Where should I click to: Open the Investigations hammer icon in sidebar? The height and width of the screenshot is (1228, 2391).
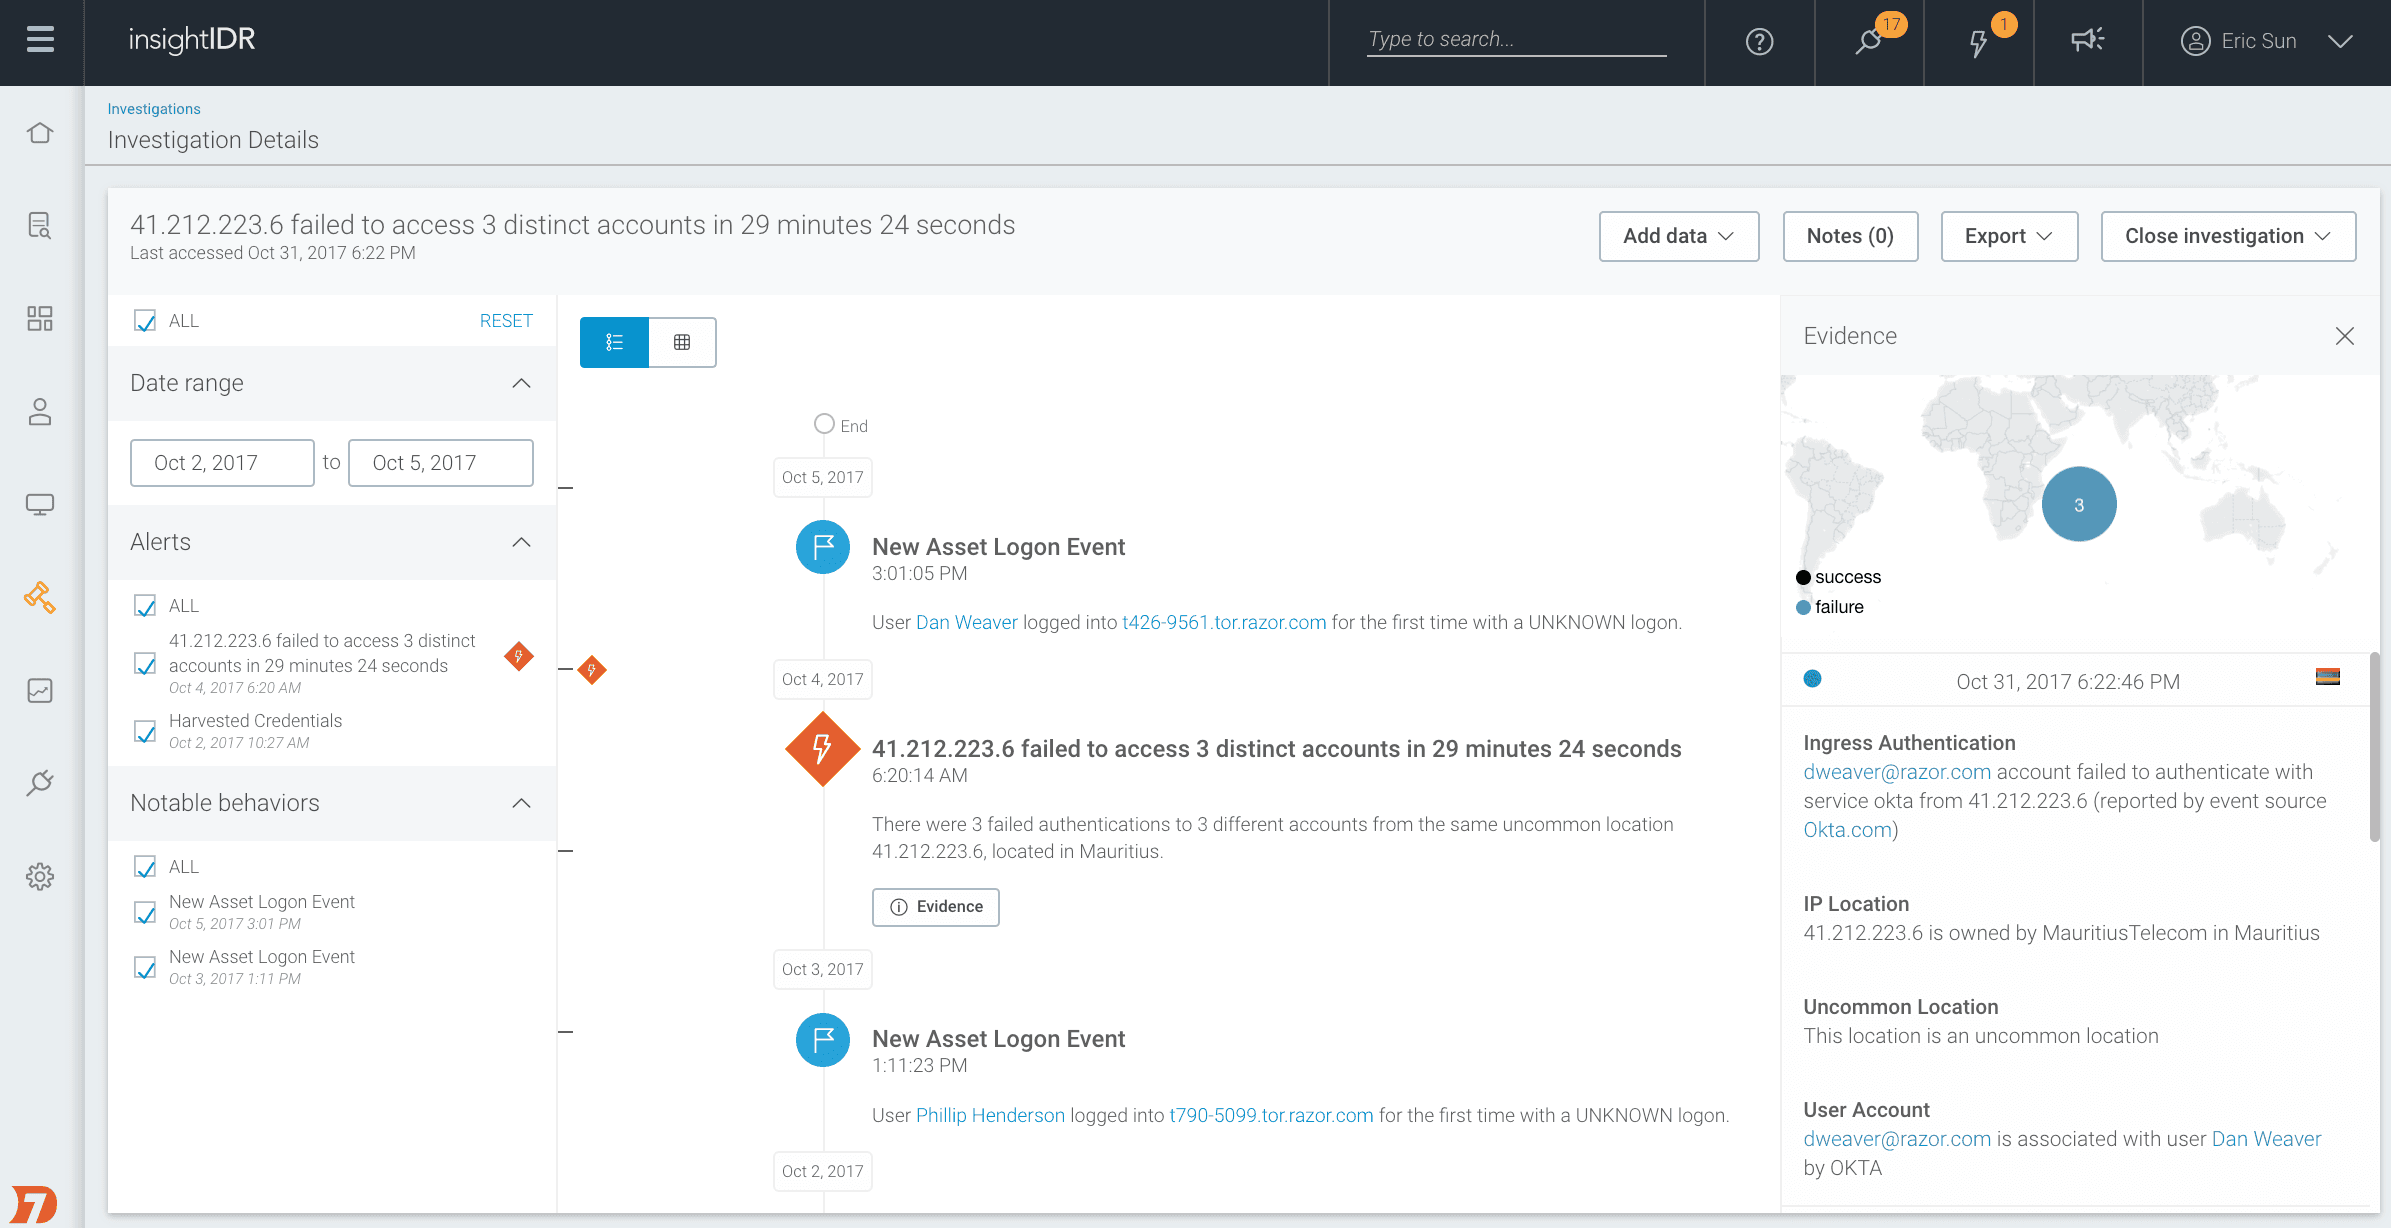click(x=39, y=597)
